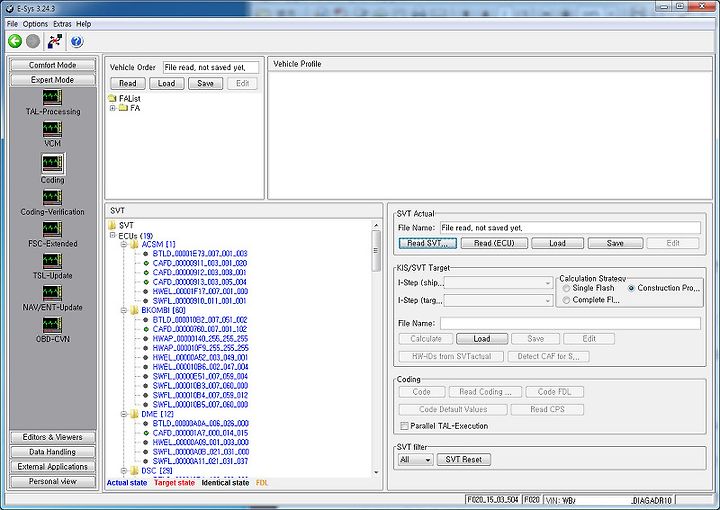Select the ACSM [1] ECU folder icon
The image size is (720, 510).
(x=134, y=244)
